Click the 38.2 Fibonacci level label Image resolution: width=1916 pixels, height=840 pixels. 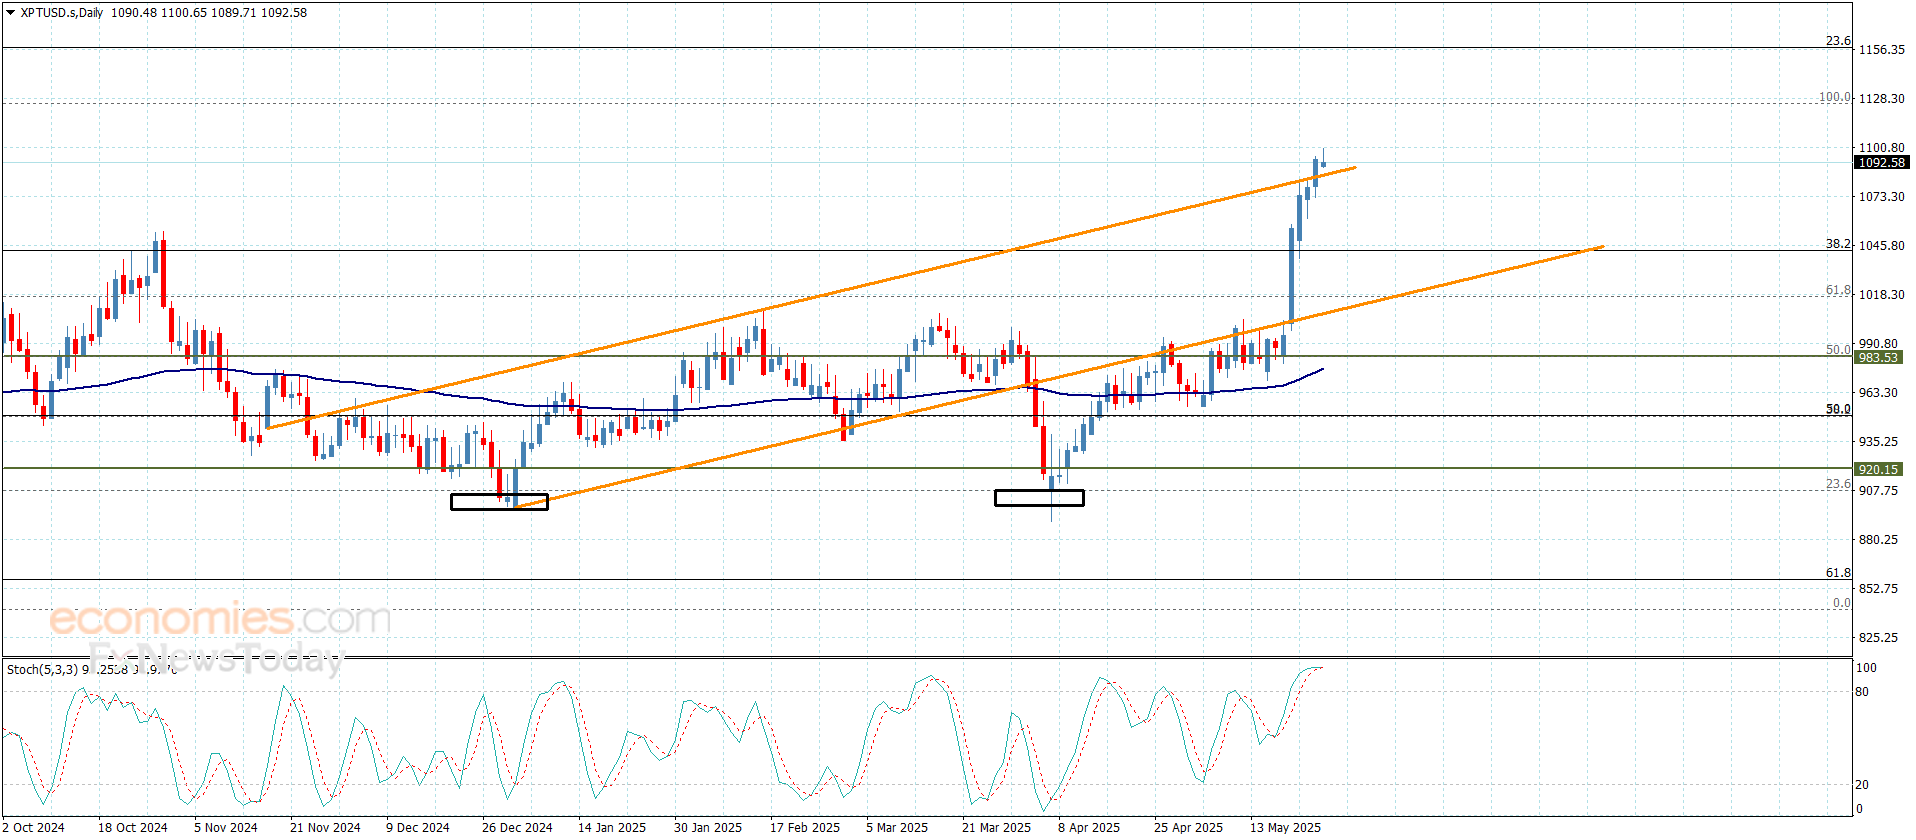point(1838,244)
